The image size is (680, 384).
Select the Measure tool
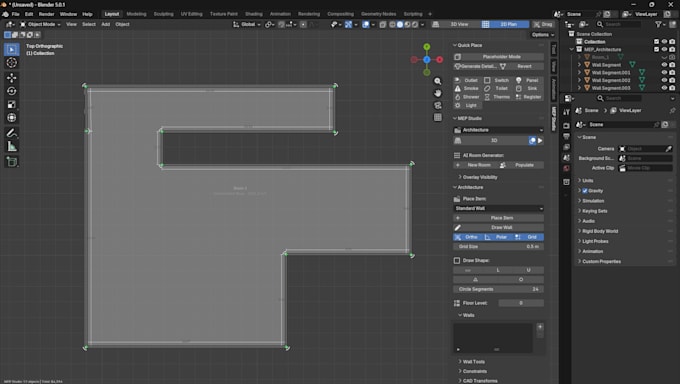click(12, 147)
